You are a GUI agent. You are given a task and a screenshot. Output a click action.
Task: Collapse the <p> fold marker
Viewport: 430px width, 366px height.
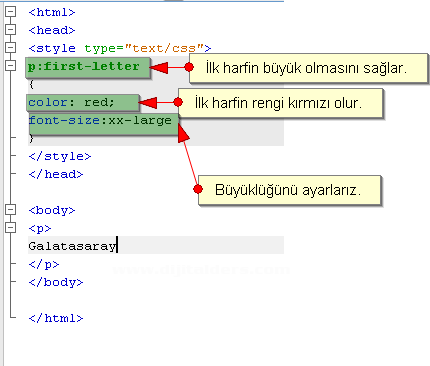tap(10, 228)
